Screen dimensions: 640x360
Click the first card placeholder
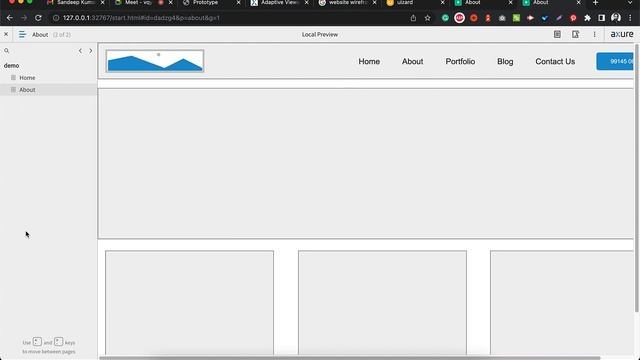click(189, 302)
